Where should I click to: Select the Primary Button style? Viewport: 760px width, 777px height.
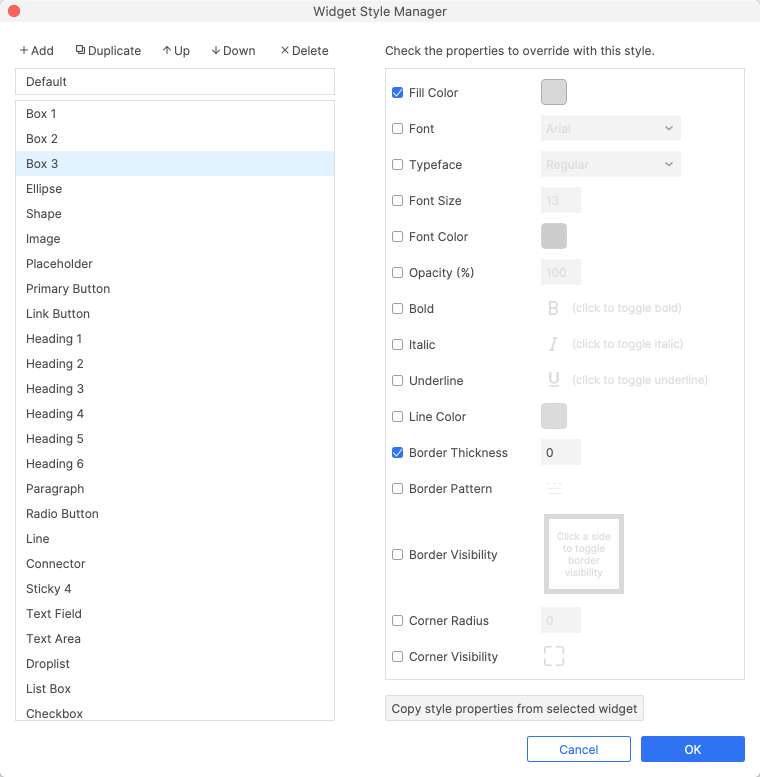point(175,288)
